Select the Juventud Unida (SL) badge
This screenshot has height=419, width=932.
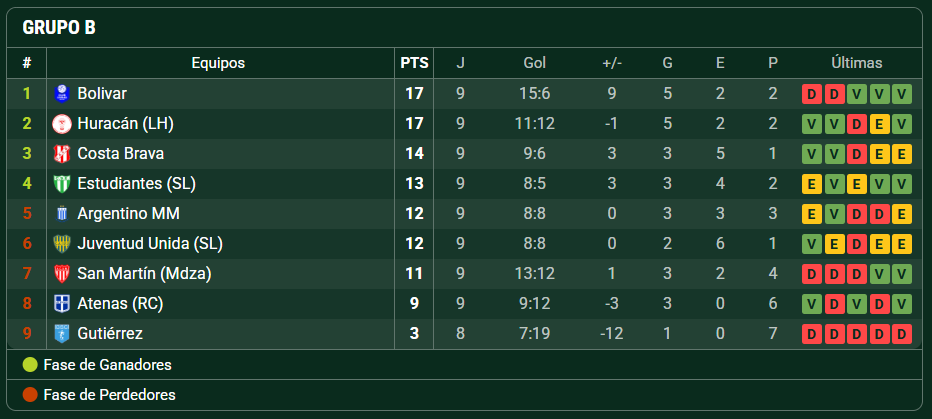tap(62, 244)
